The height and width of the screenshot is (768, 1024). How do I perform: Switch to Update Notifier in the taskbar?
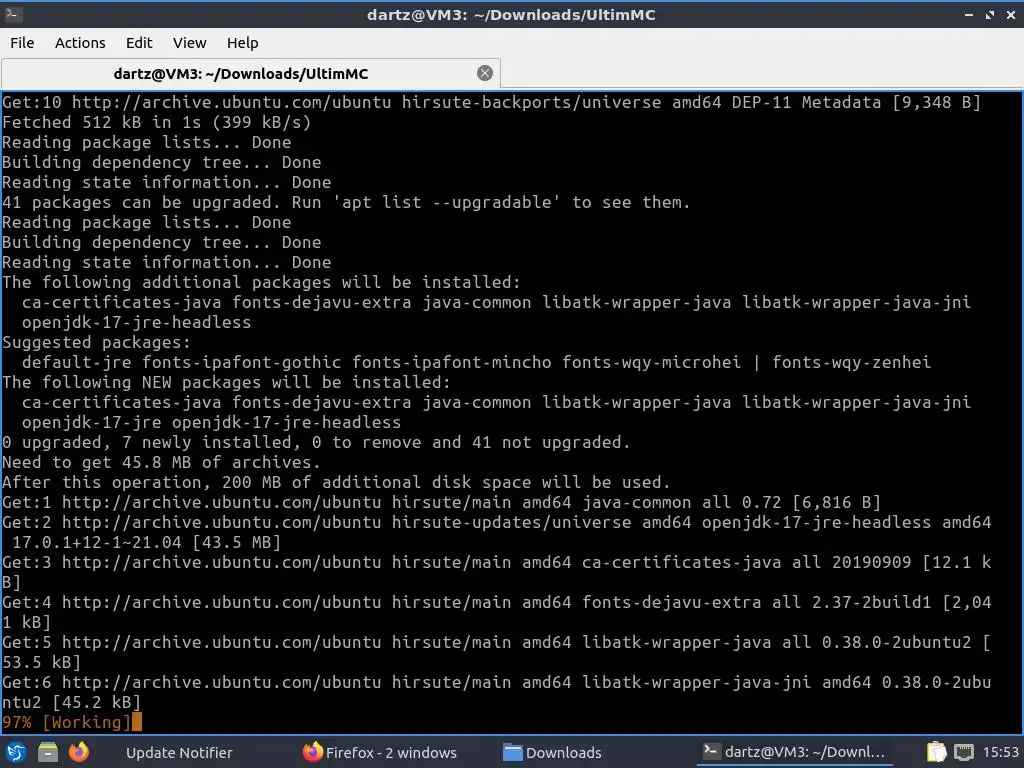(x=179, y=752)
